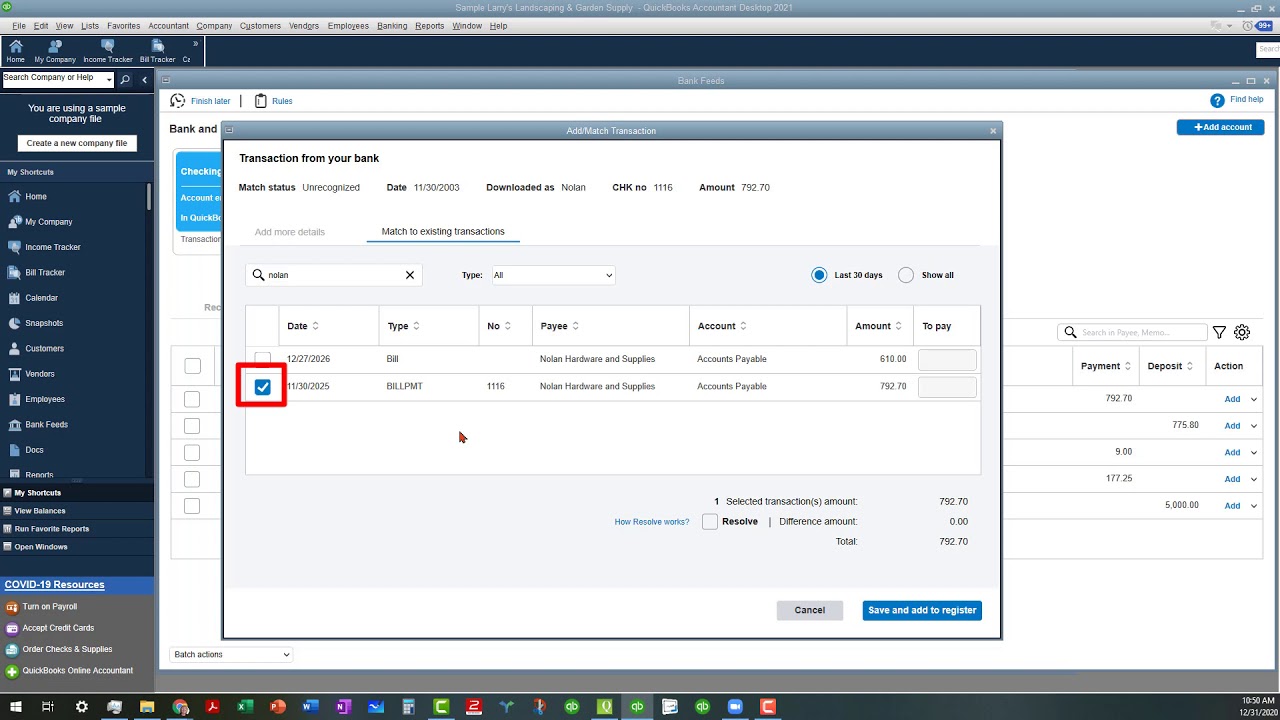1280x720 pixels.
Task: Open Zoom from Windows taskbar
Action: point(735,706)
